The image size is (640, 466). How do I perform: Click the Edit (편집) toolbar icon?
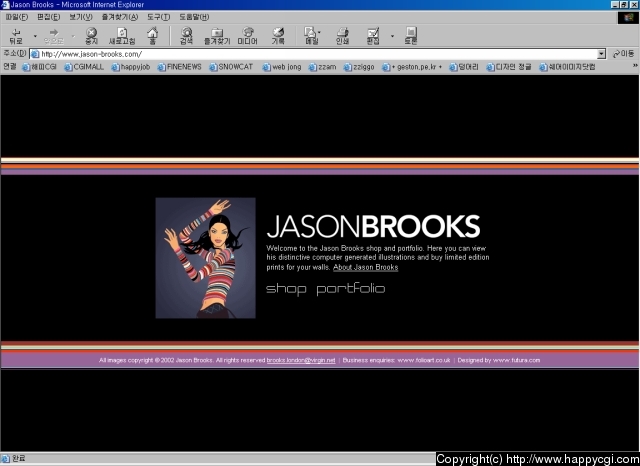pyautogui.click(x=373, y=36)
